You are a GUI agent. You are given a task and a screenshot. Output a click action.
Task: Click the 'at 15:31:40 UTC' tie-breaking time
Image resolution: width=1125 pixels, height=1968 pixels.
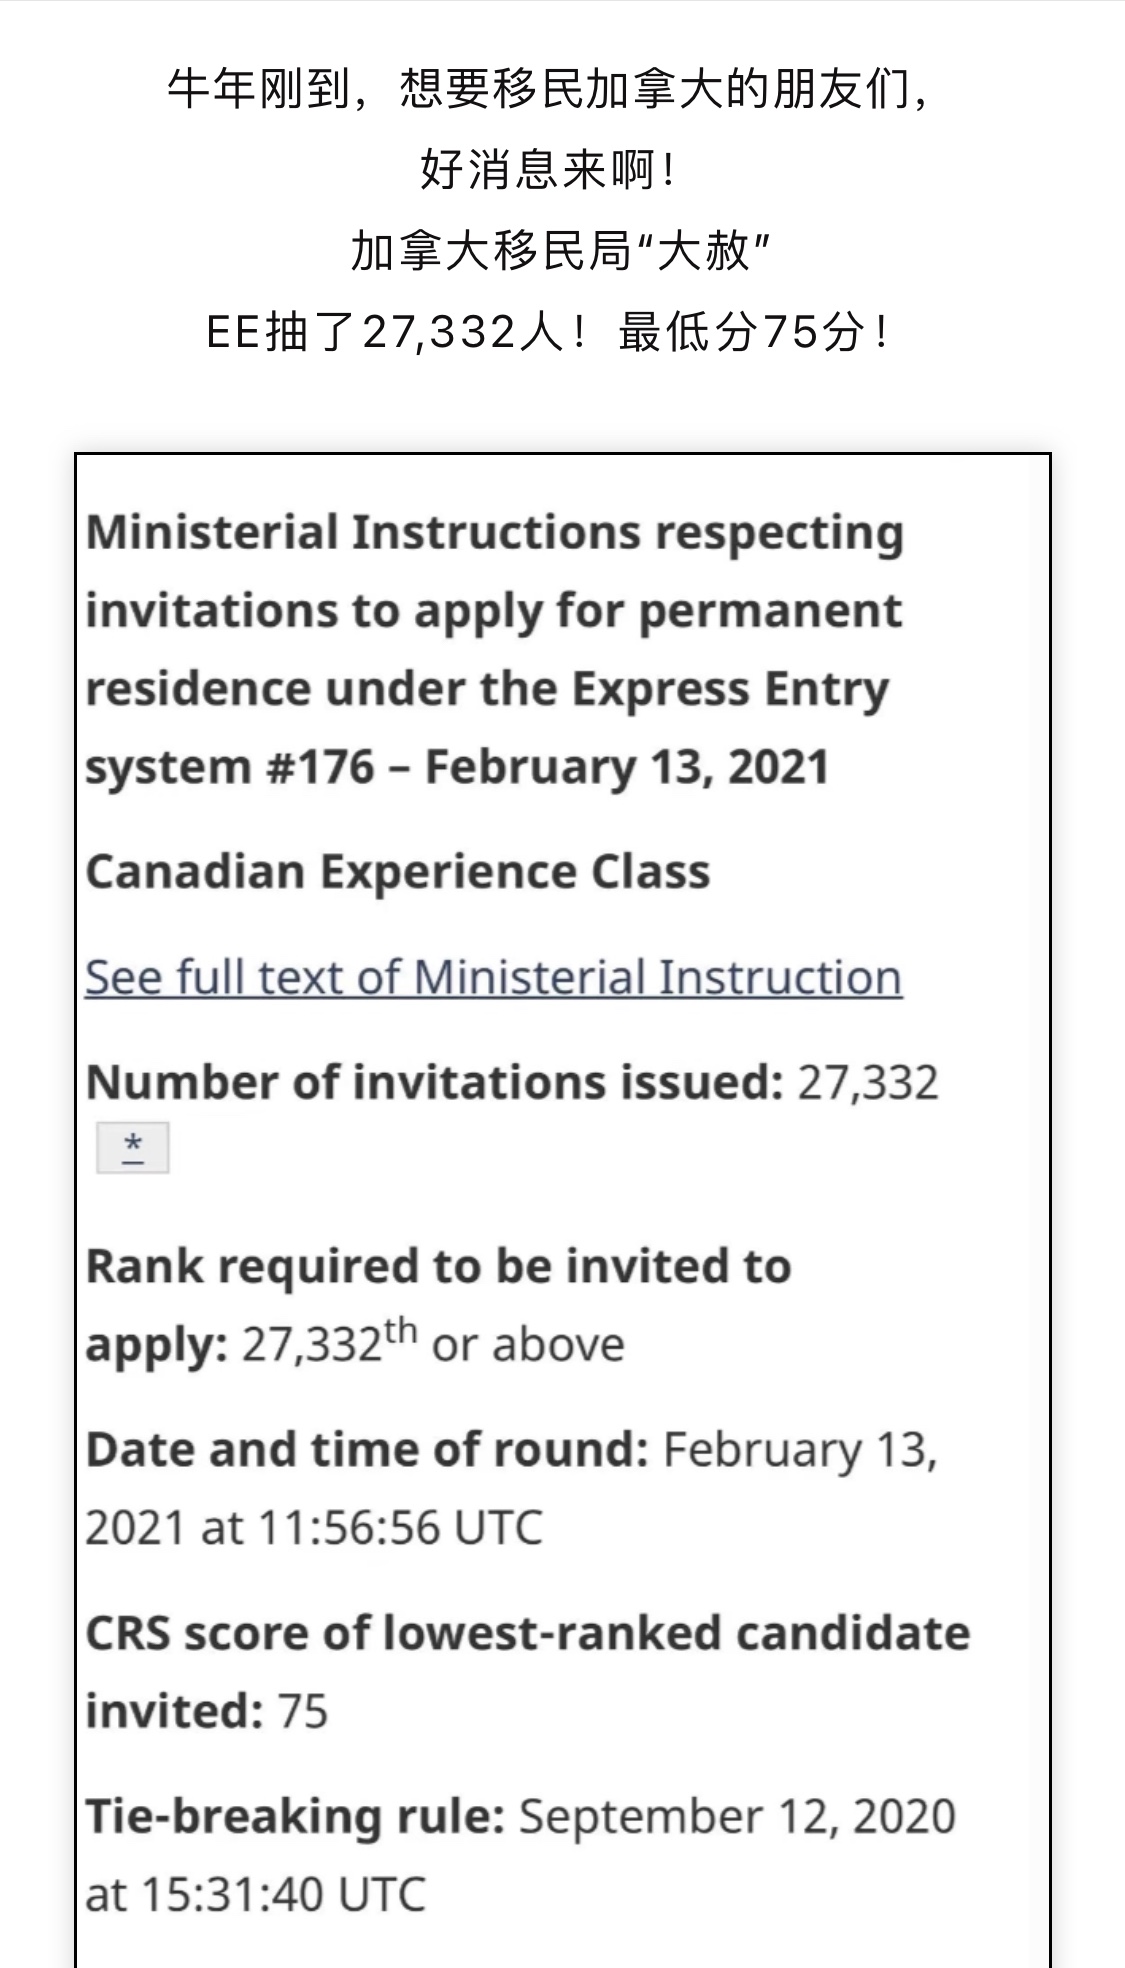point(256,1895)
